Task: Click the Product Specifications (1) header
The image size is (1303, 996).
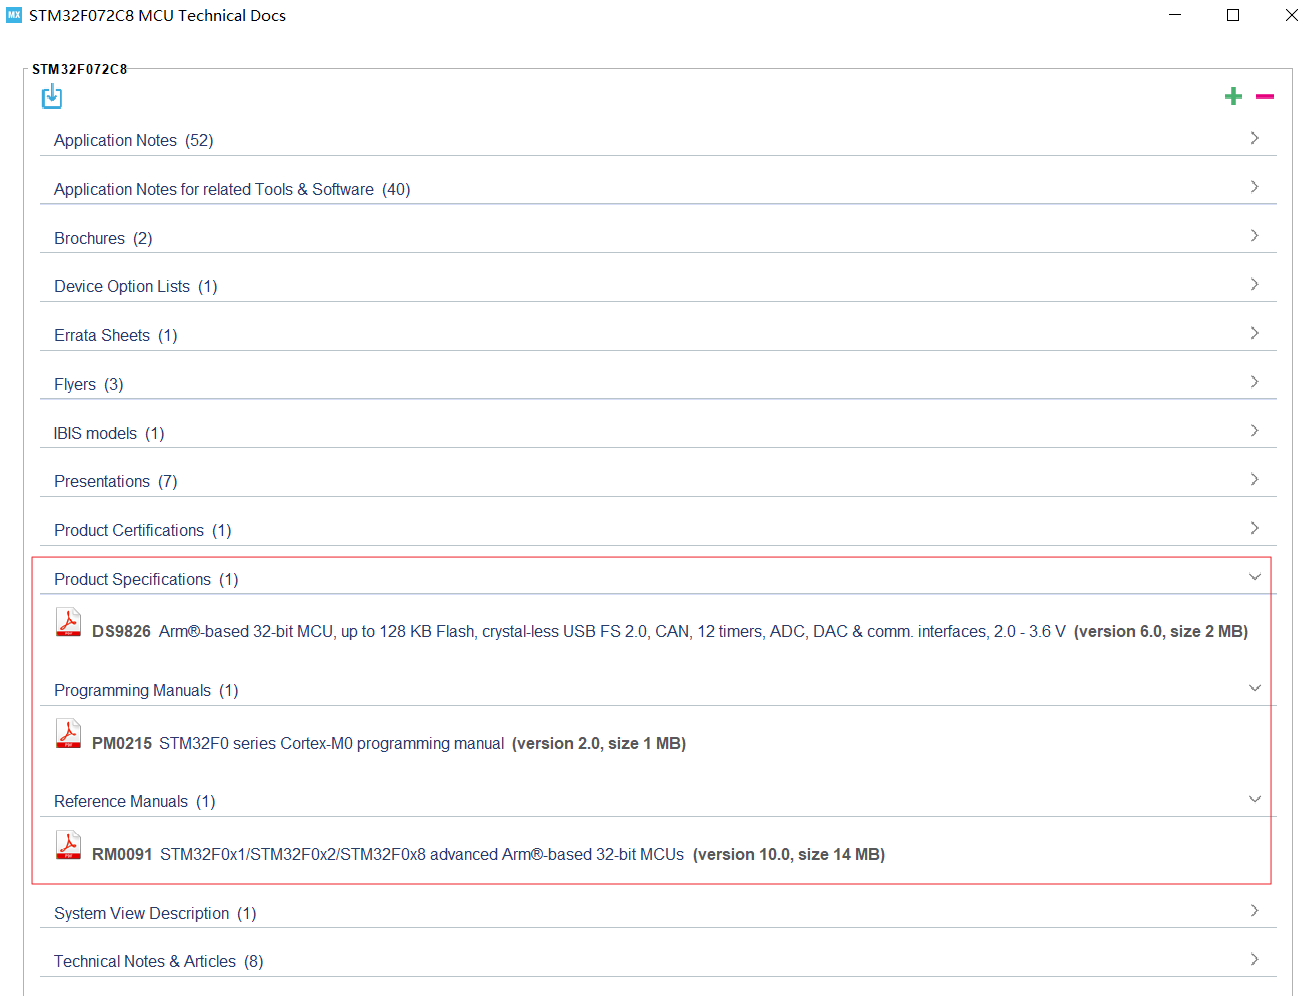Action: [146, 580]
